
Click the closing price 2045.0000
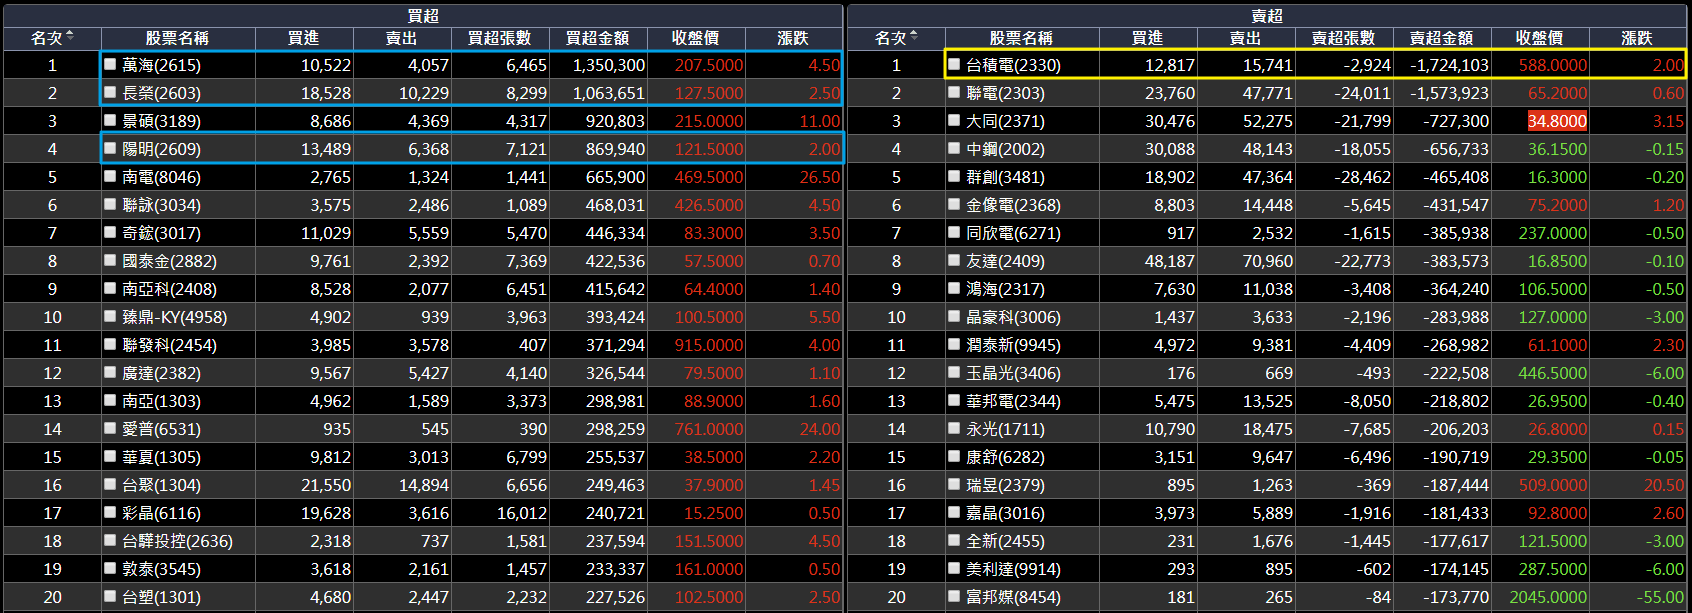click(x=1548, y=597)
